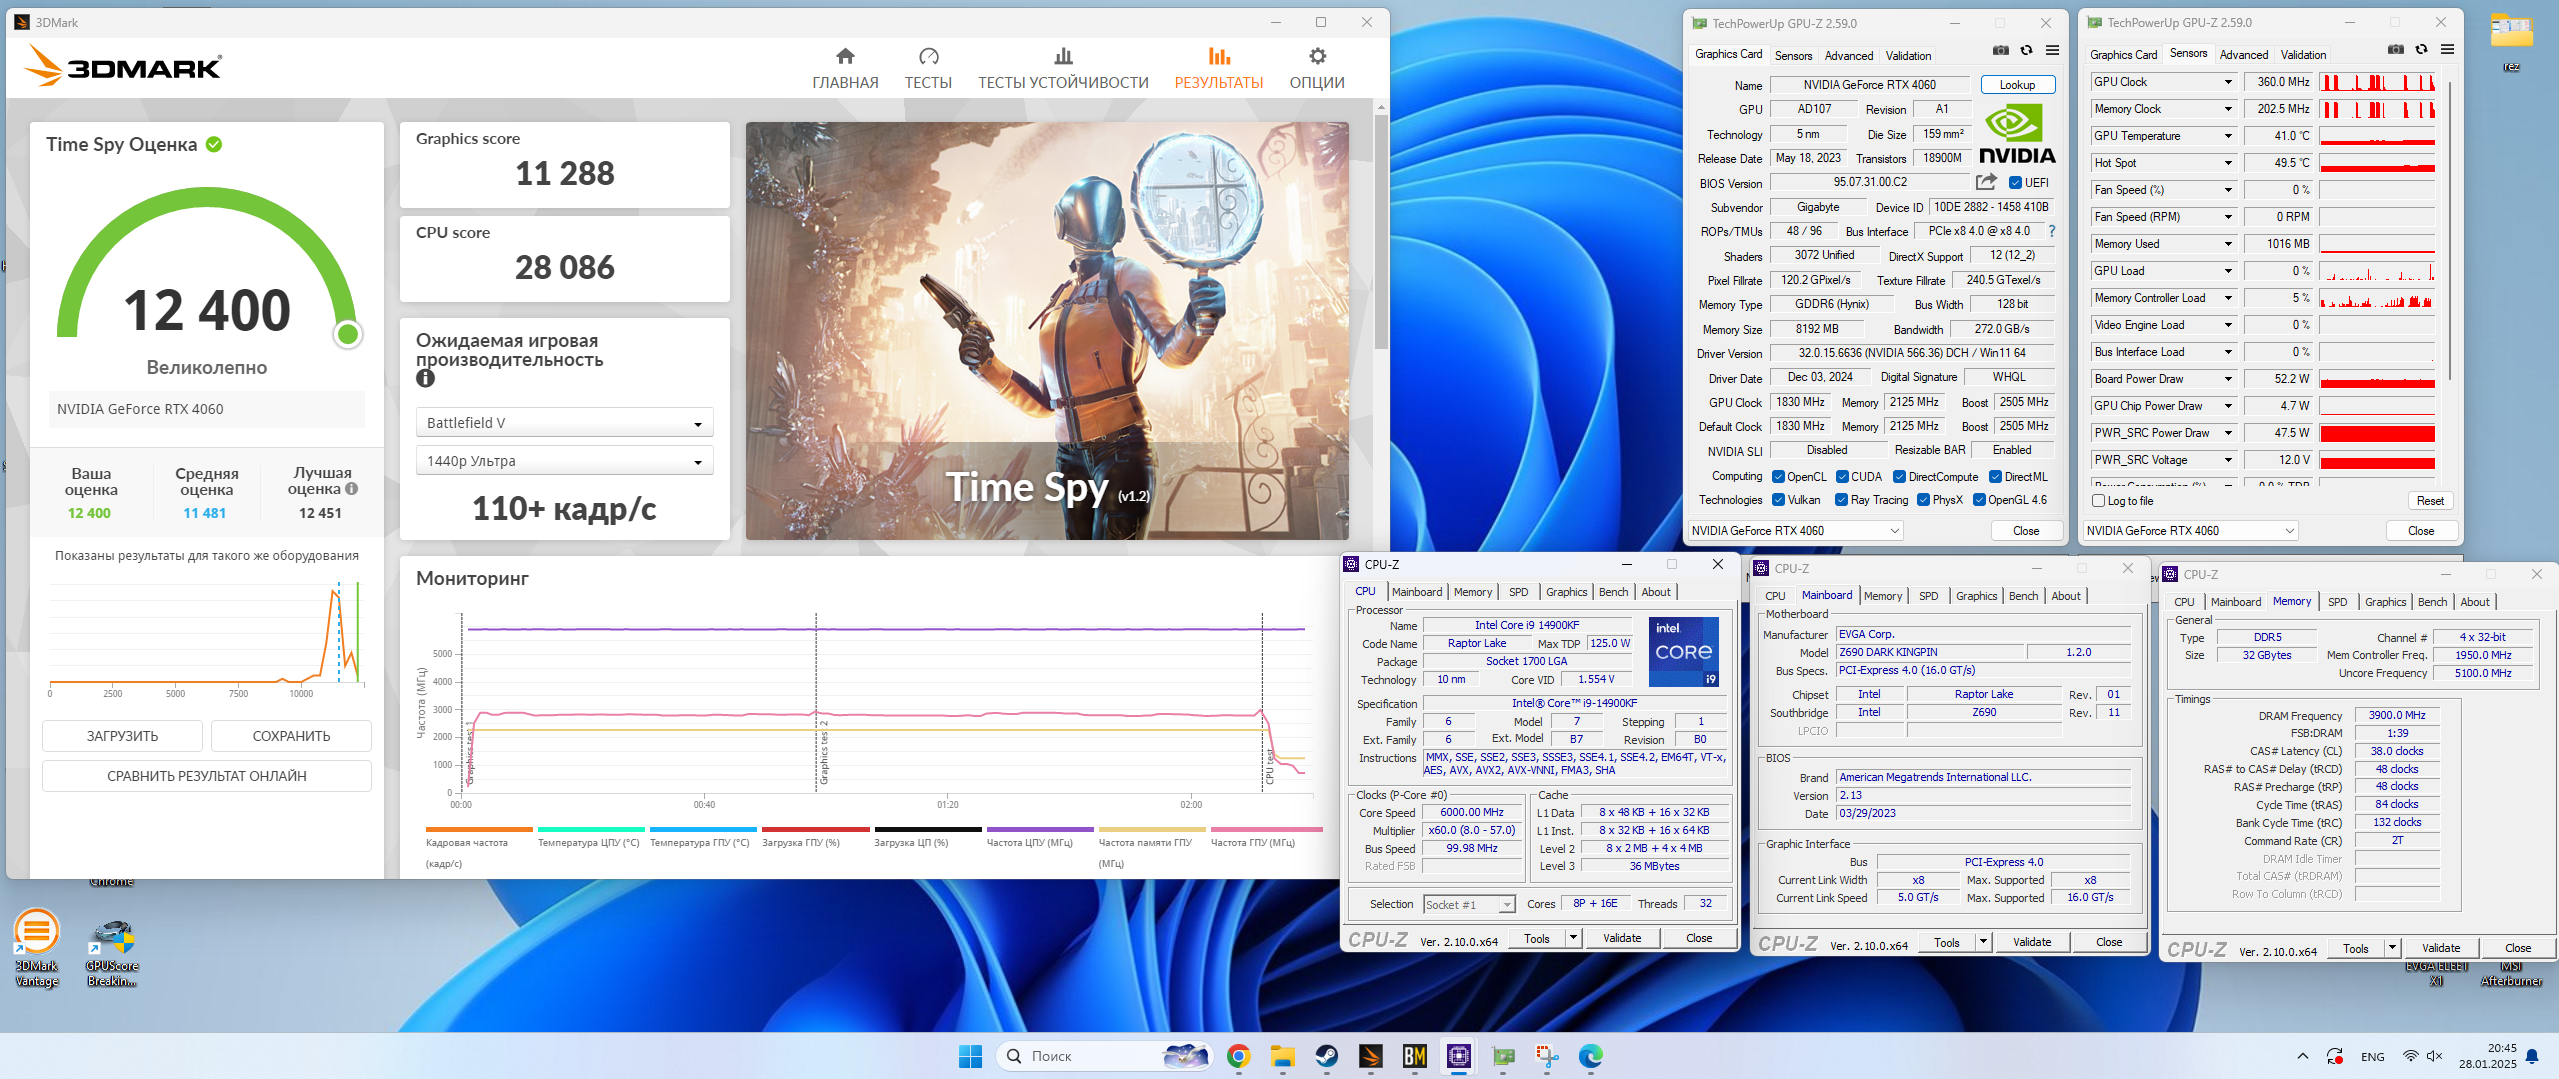Enable the Log to file checkbox in GPU-Z Sensors
This screenshot has height=1079, width=2559.
click(2099, 501)
